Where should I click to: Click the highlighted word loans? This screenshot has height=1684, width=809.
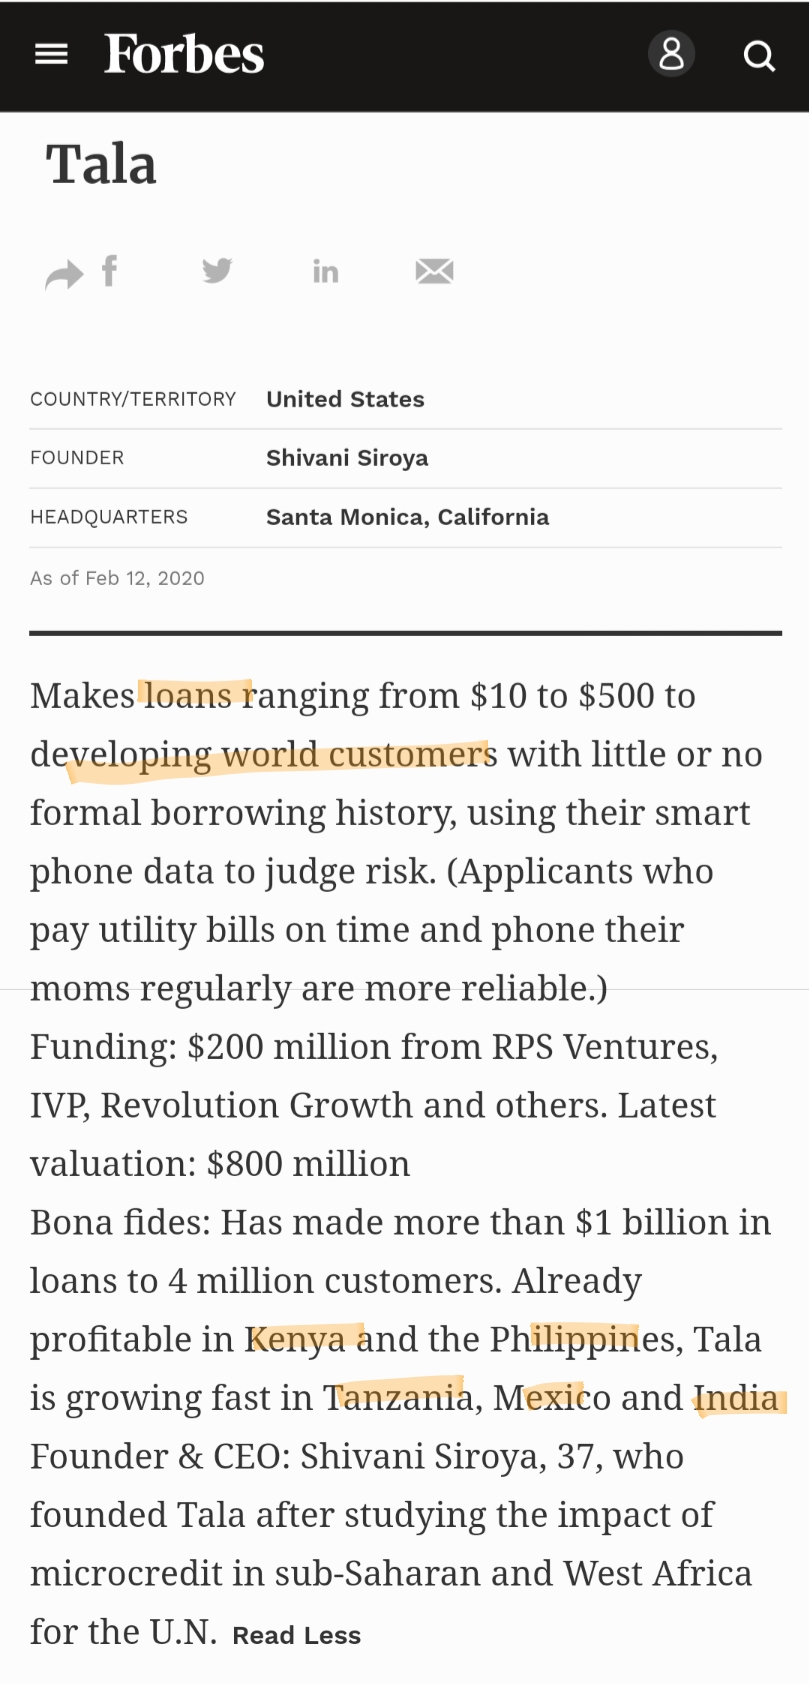188,695
